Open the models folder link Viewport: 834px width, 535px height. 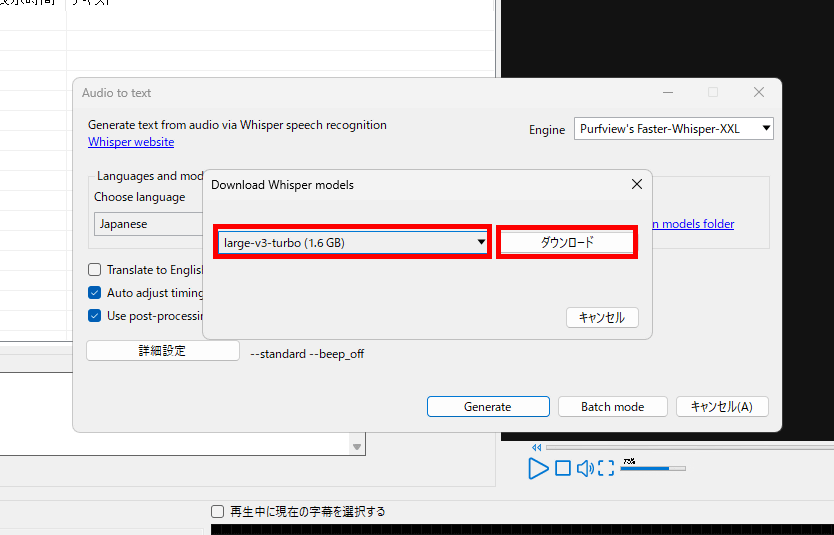693,224
